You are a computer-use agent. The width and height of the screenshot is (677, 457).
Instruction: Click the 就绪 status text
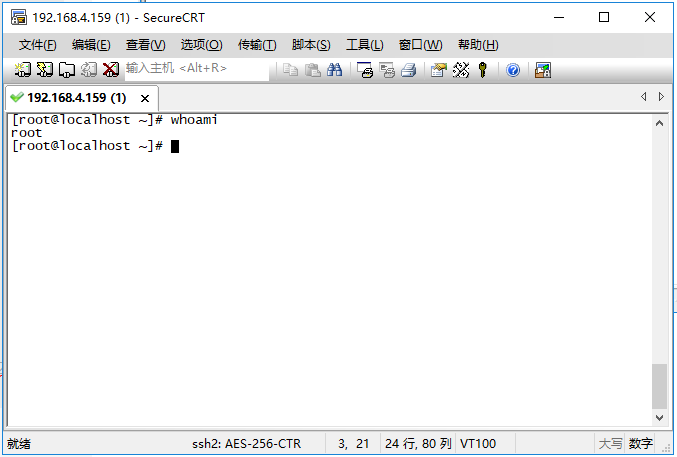click(x=19, y=444)
